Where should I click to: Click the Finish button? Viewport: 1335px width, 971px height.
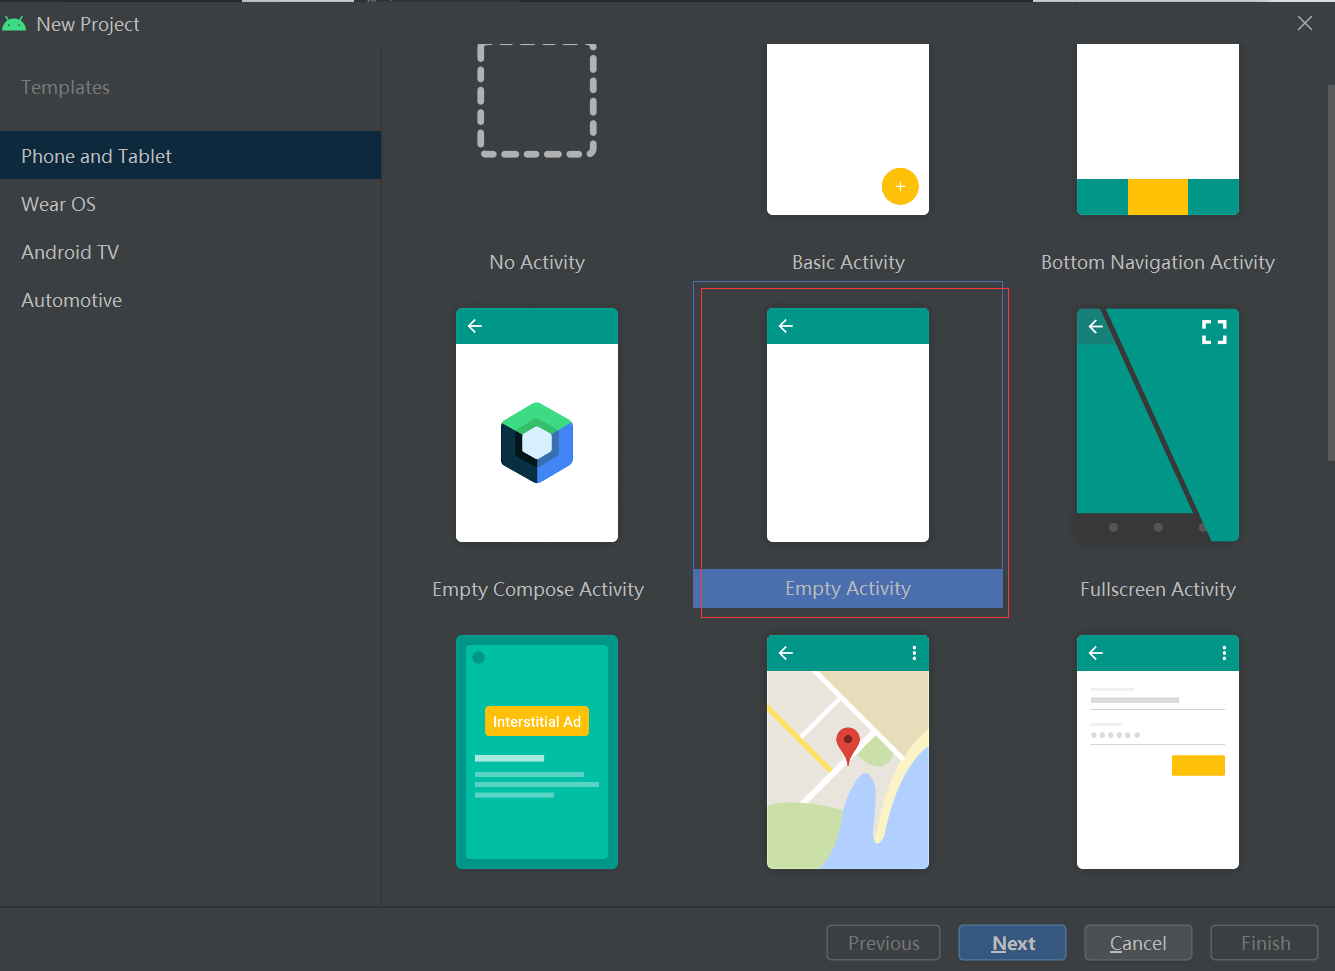(x=1265, y=943)
